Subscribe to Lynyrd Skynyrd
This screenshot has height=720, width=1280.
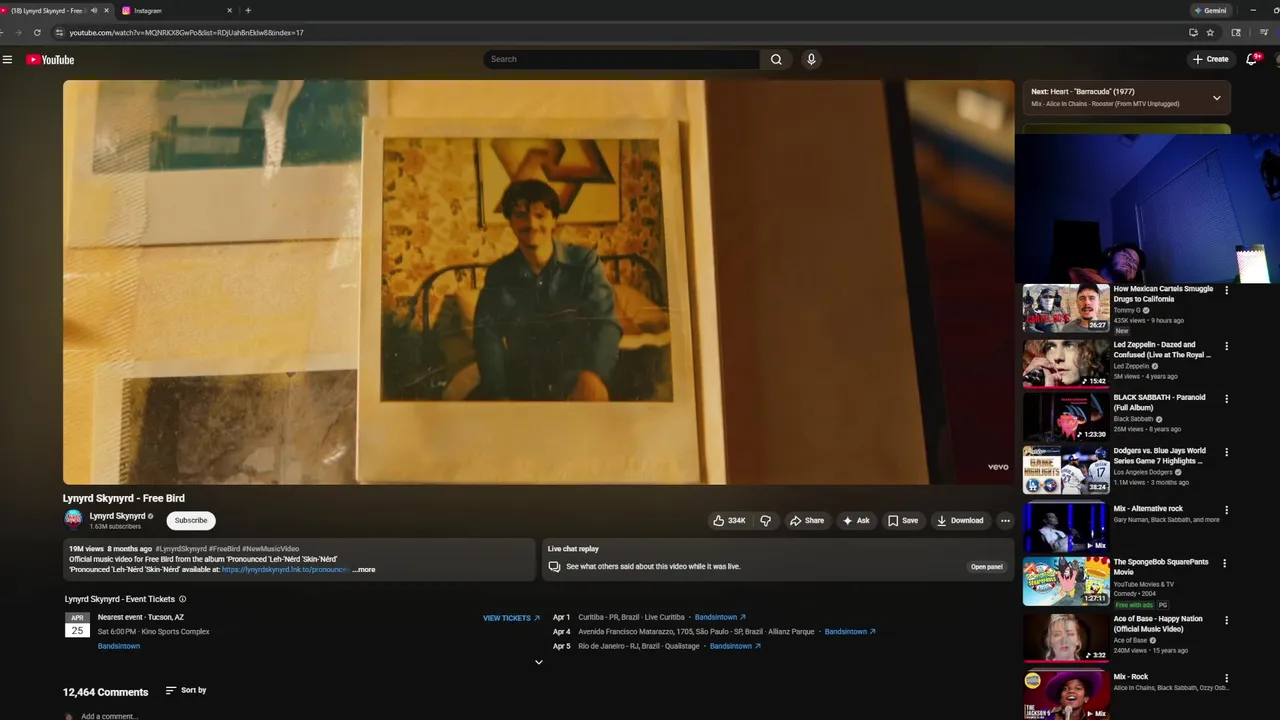191,520
